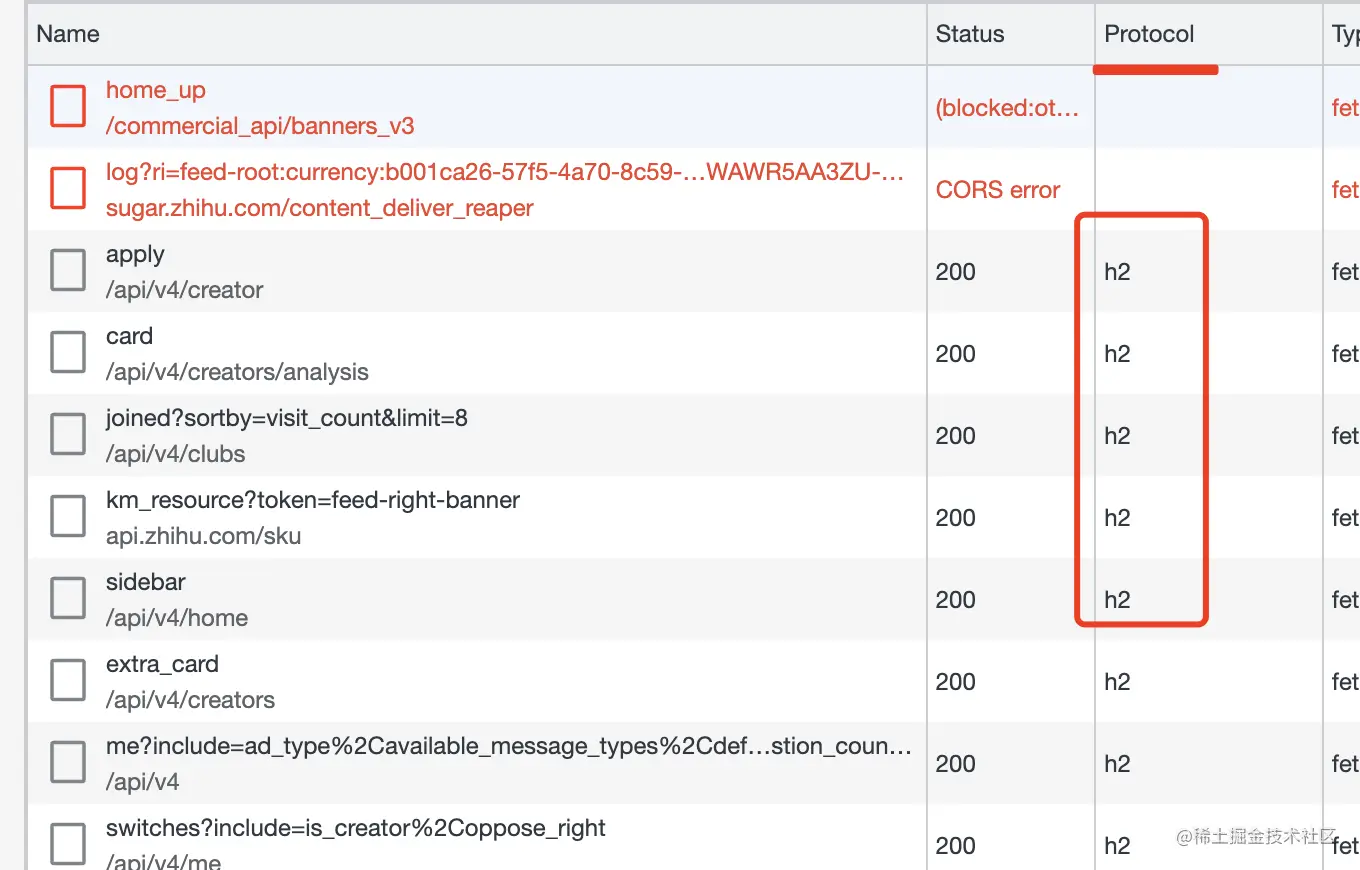Click the icon beside me?include=ad_type request
Image resolution: width=1360 pixels, height=870 pixels.
click(x=68, y=762)
